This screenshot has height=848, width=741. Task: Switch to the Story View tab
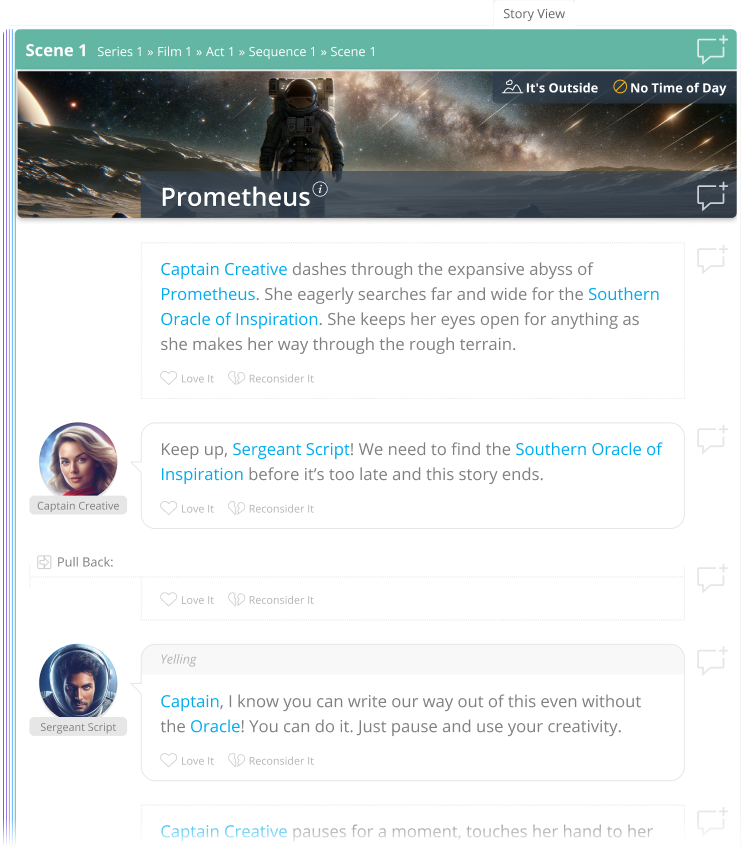click(x=534, y=14)
